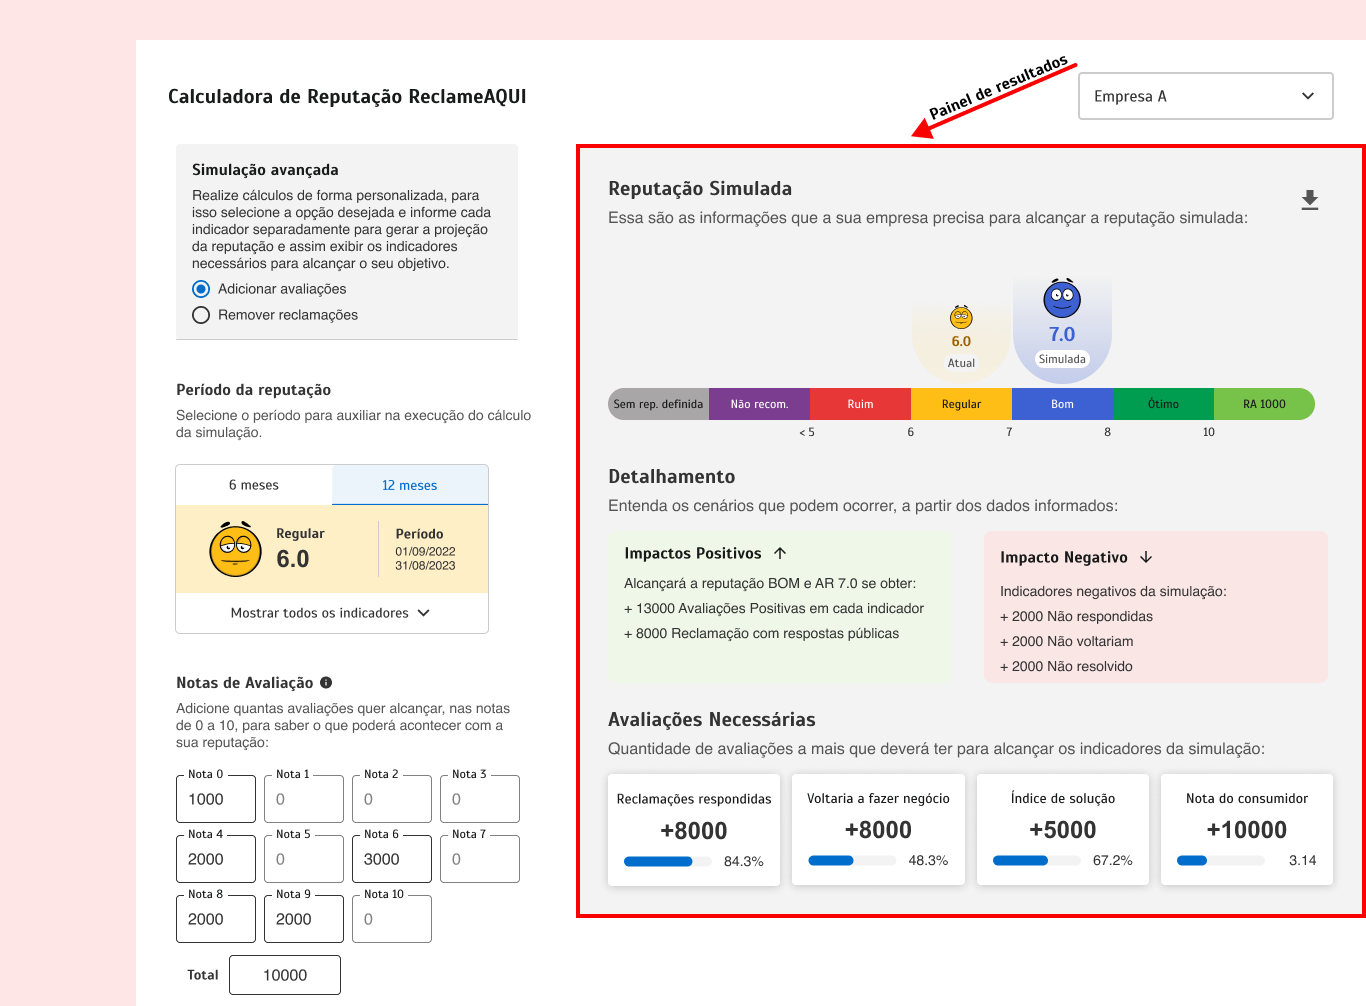Click the Nota 8 input field
This screenshot has height=1006, width=1366.
[216, 919]
